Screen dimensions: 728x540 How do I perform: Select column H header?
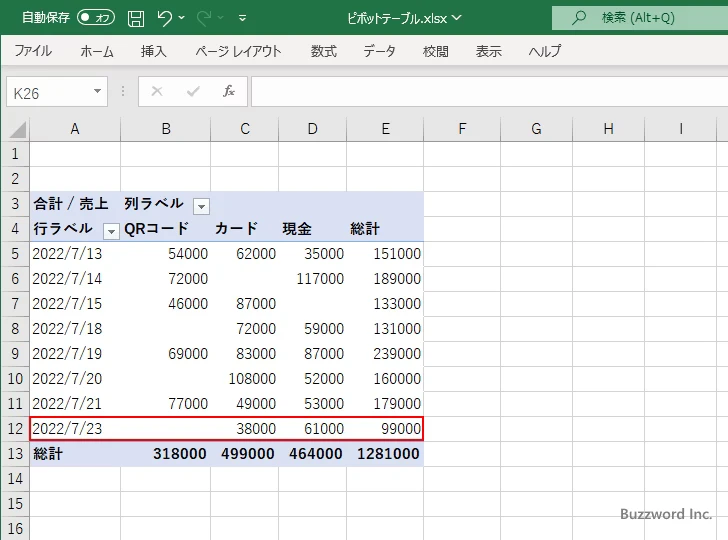(608, 129)
